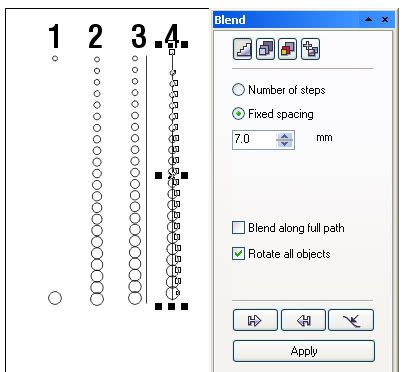The height and width of the screenshot is (372, 404).
Task: Click the Start object button icon
Action: tap(255, 320)
